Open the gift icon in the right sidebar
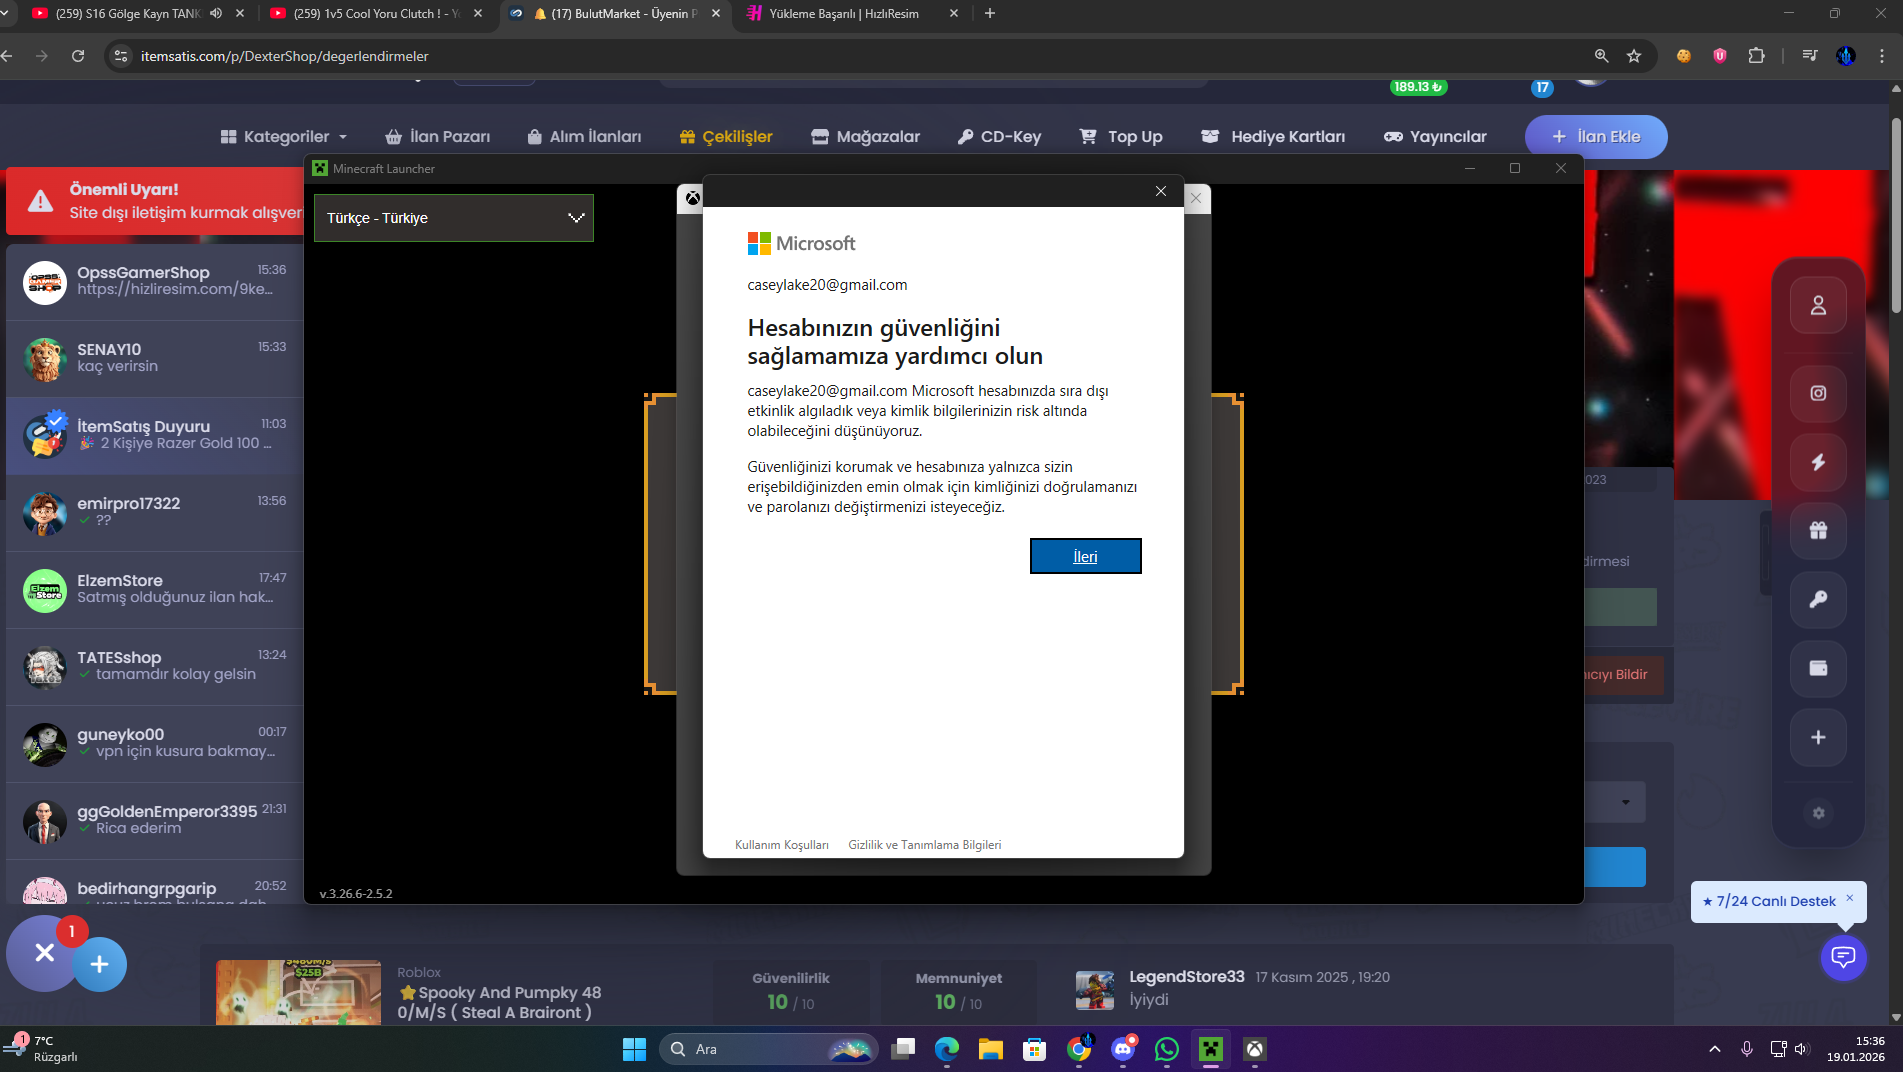Viewport: 1903px width, 1072px height. coord(1818,530)
